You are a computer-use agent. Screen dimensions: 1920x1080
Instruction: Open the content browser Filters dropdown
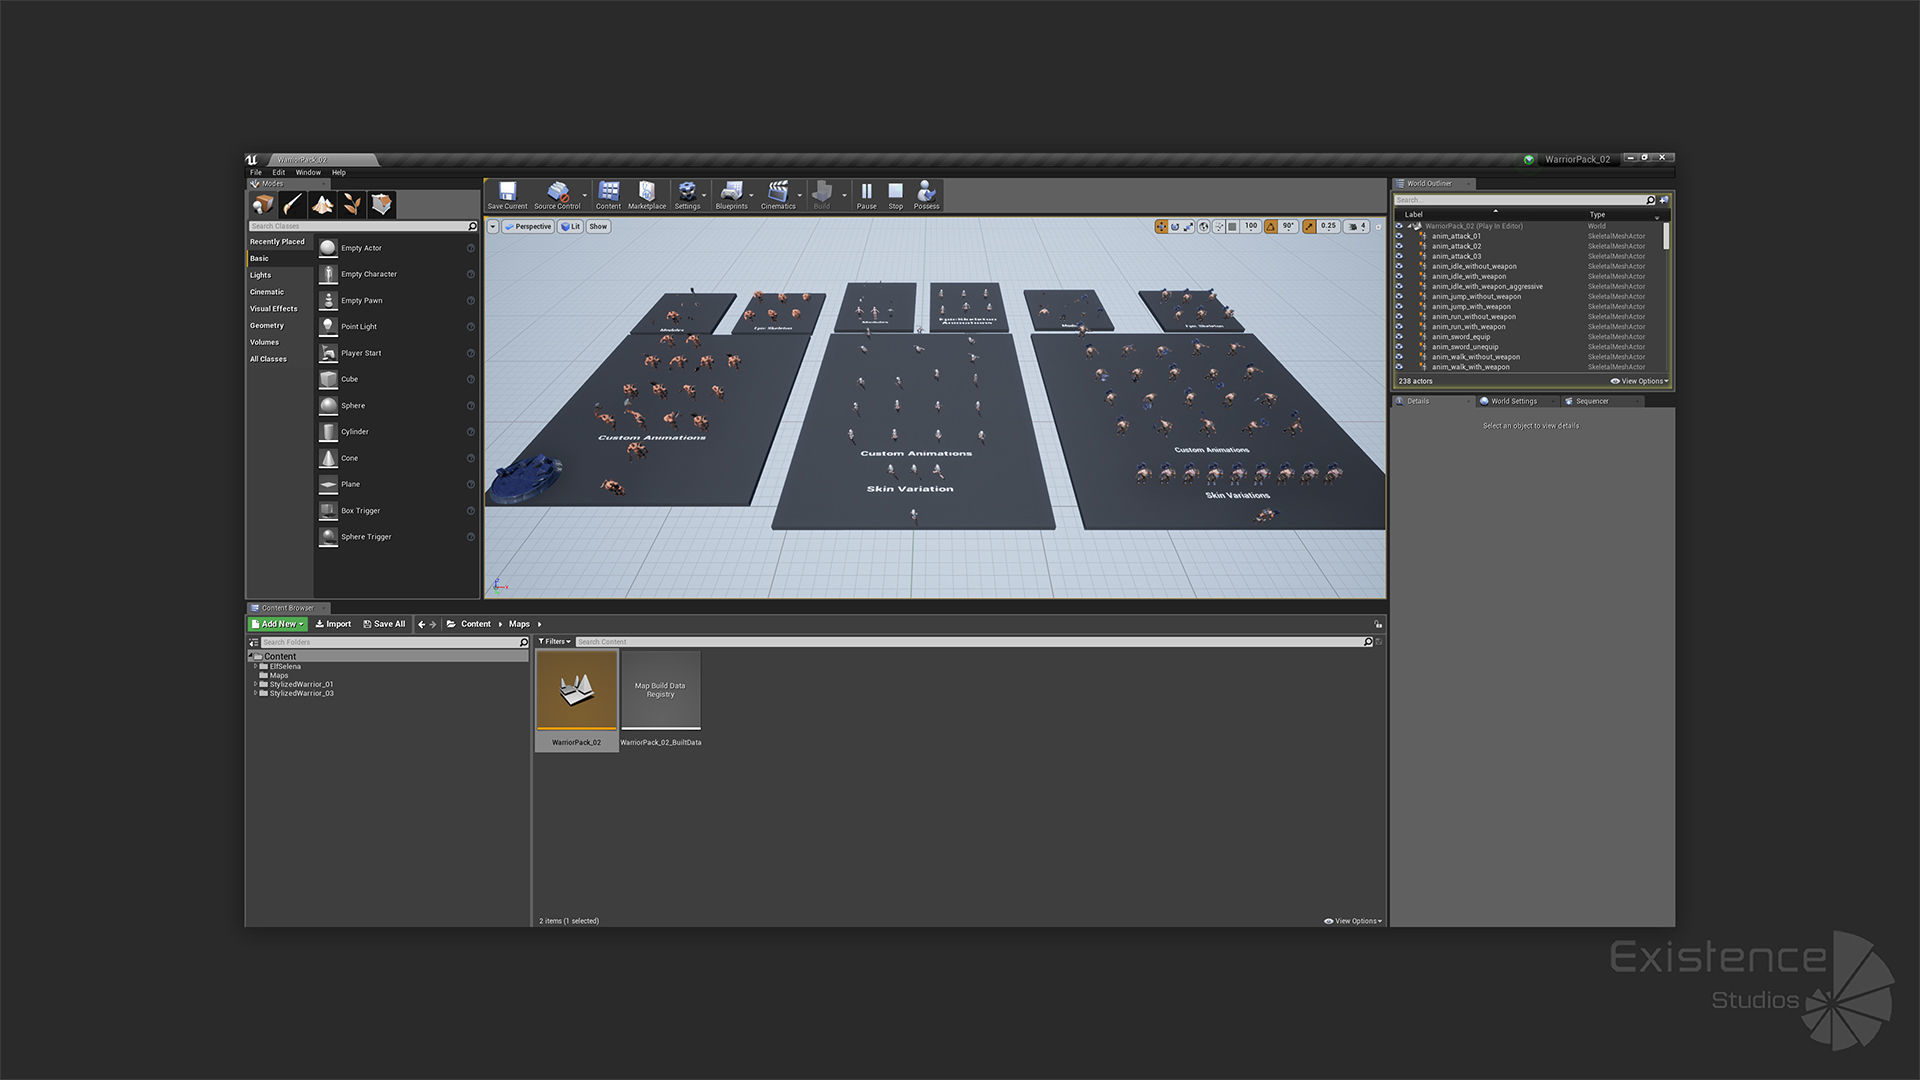click(x=554, y=642)
